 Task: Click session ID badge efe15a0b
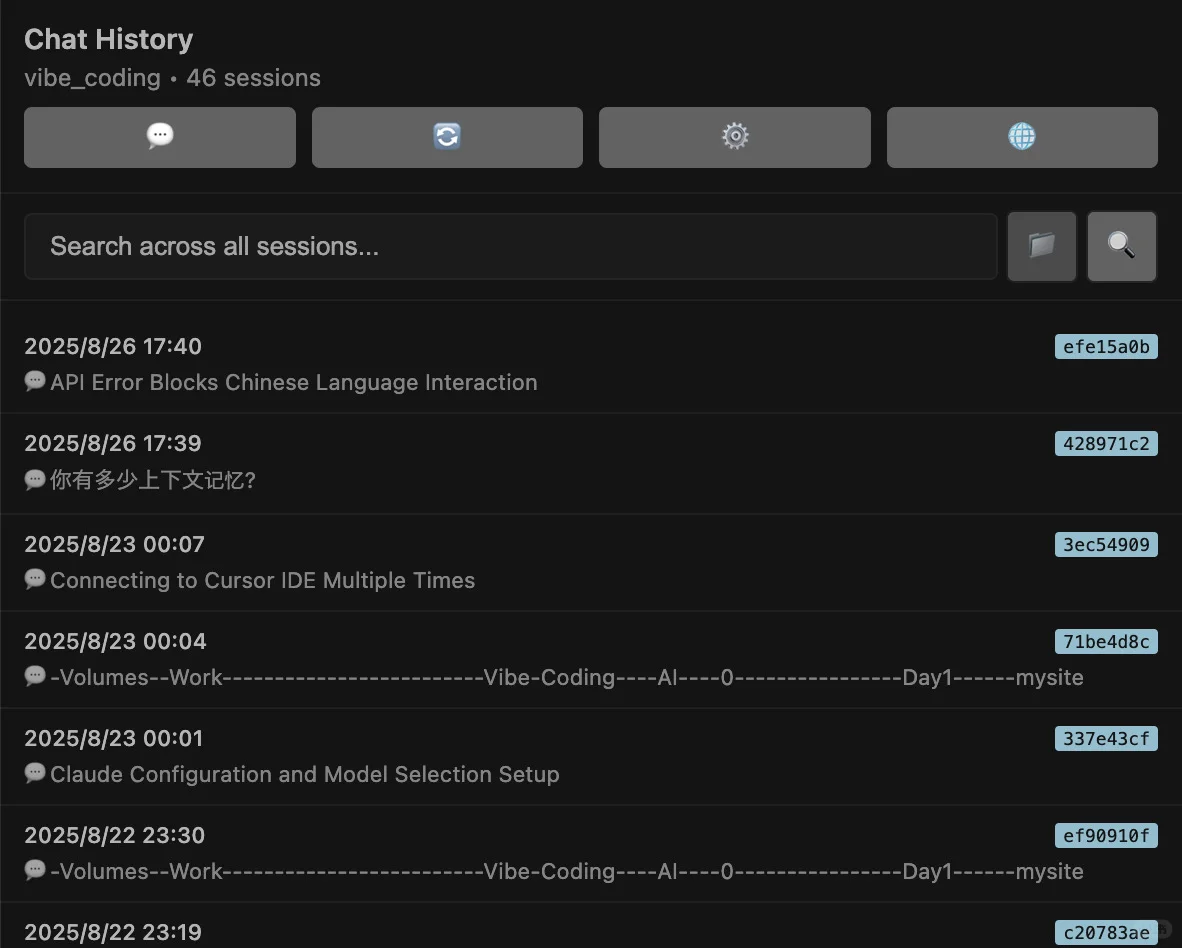1106,347
